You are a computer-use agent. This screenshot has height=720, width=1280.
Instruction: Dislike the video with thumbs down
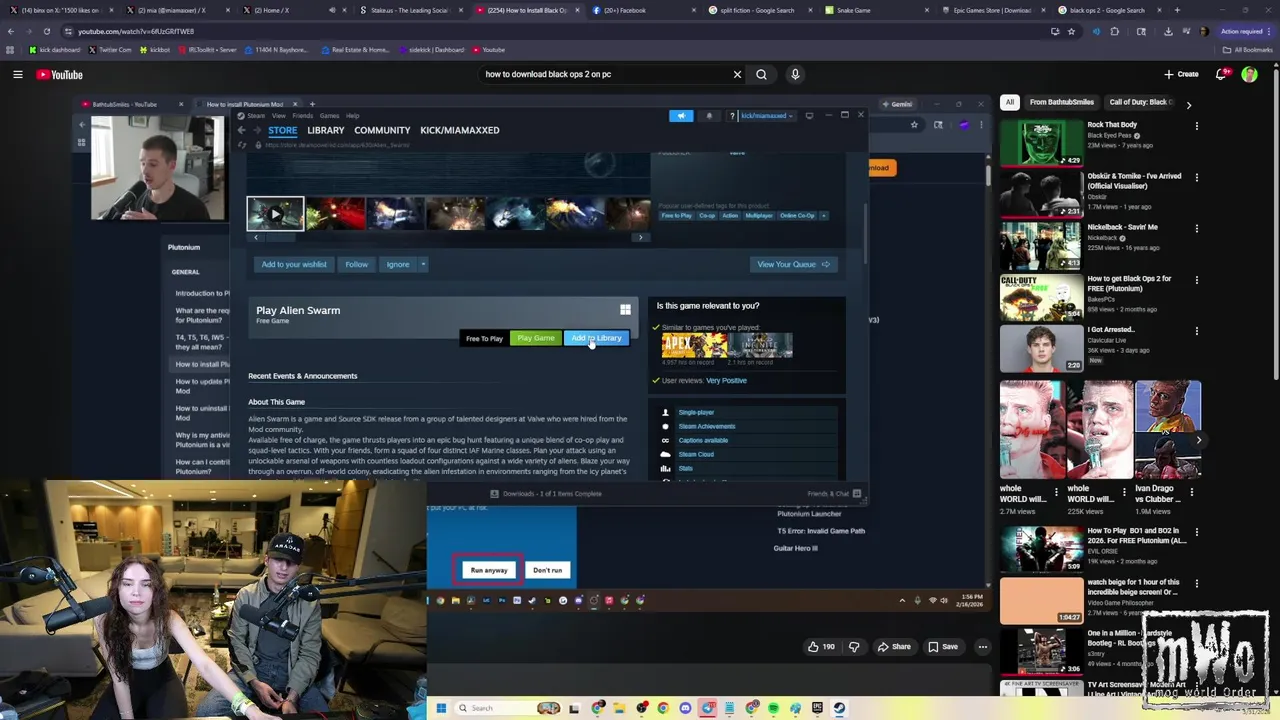pos(854,647)
